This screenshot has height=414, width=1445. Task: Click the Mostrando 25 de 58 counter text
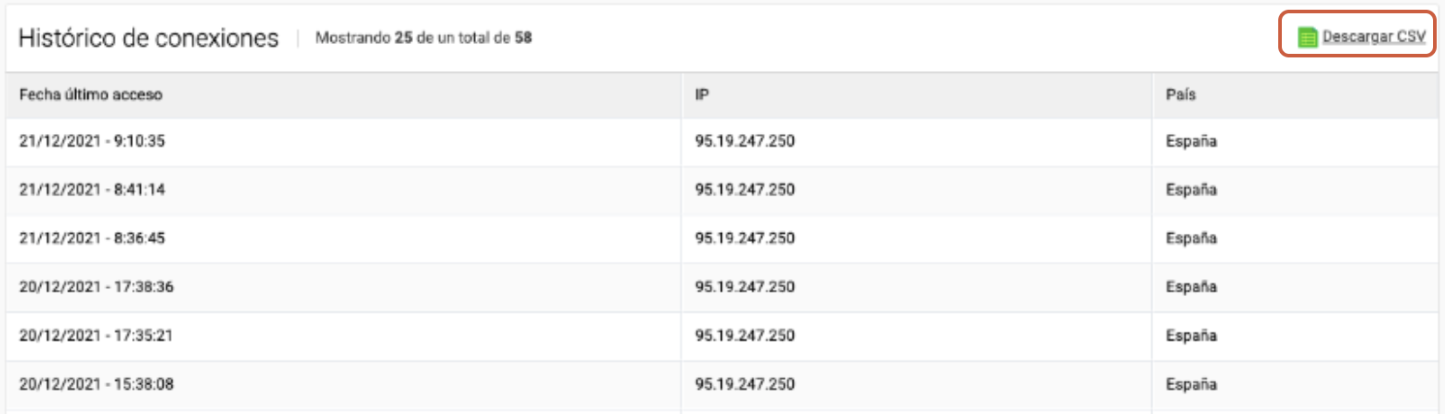point(423,39)
